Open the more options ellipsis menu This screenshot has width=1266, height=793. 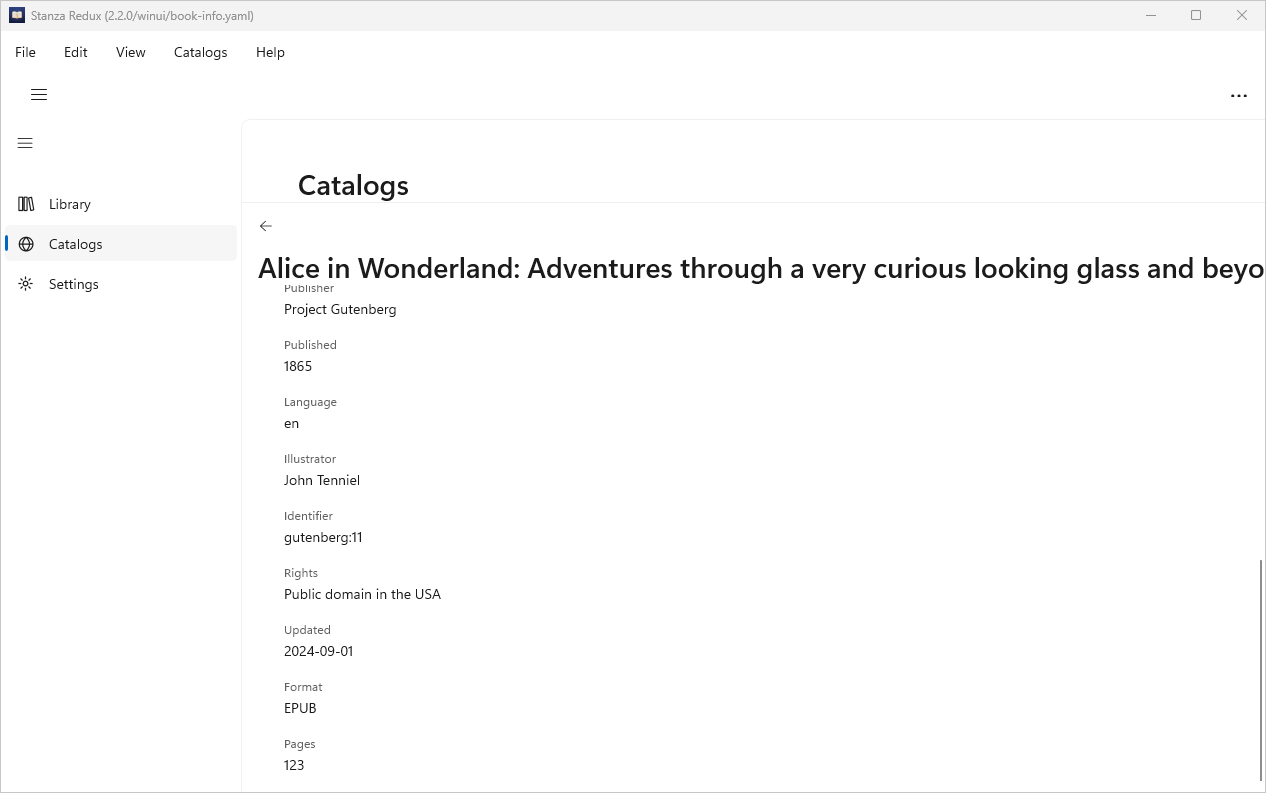point(1239,96)
